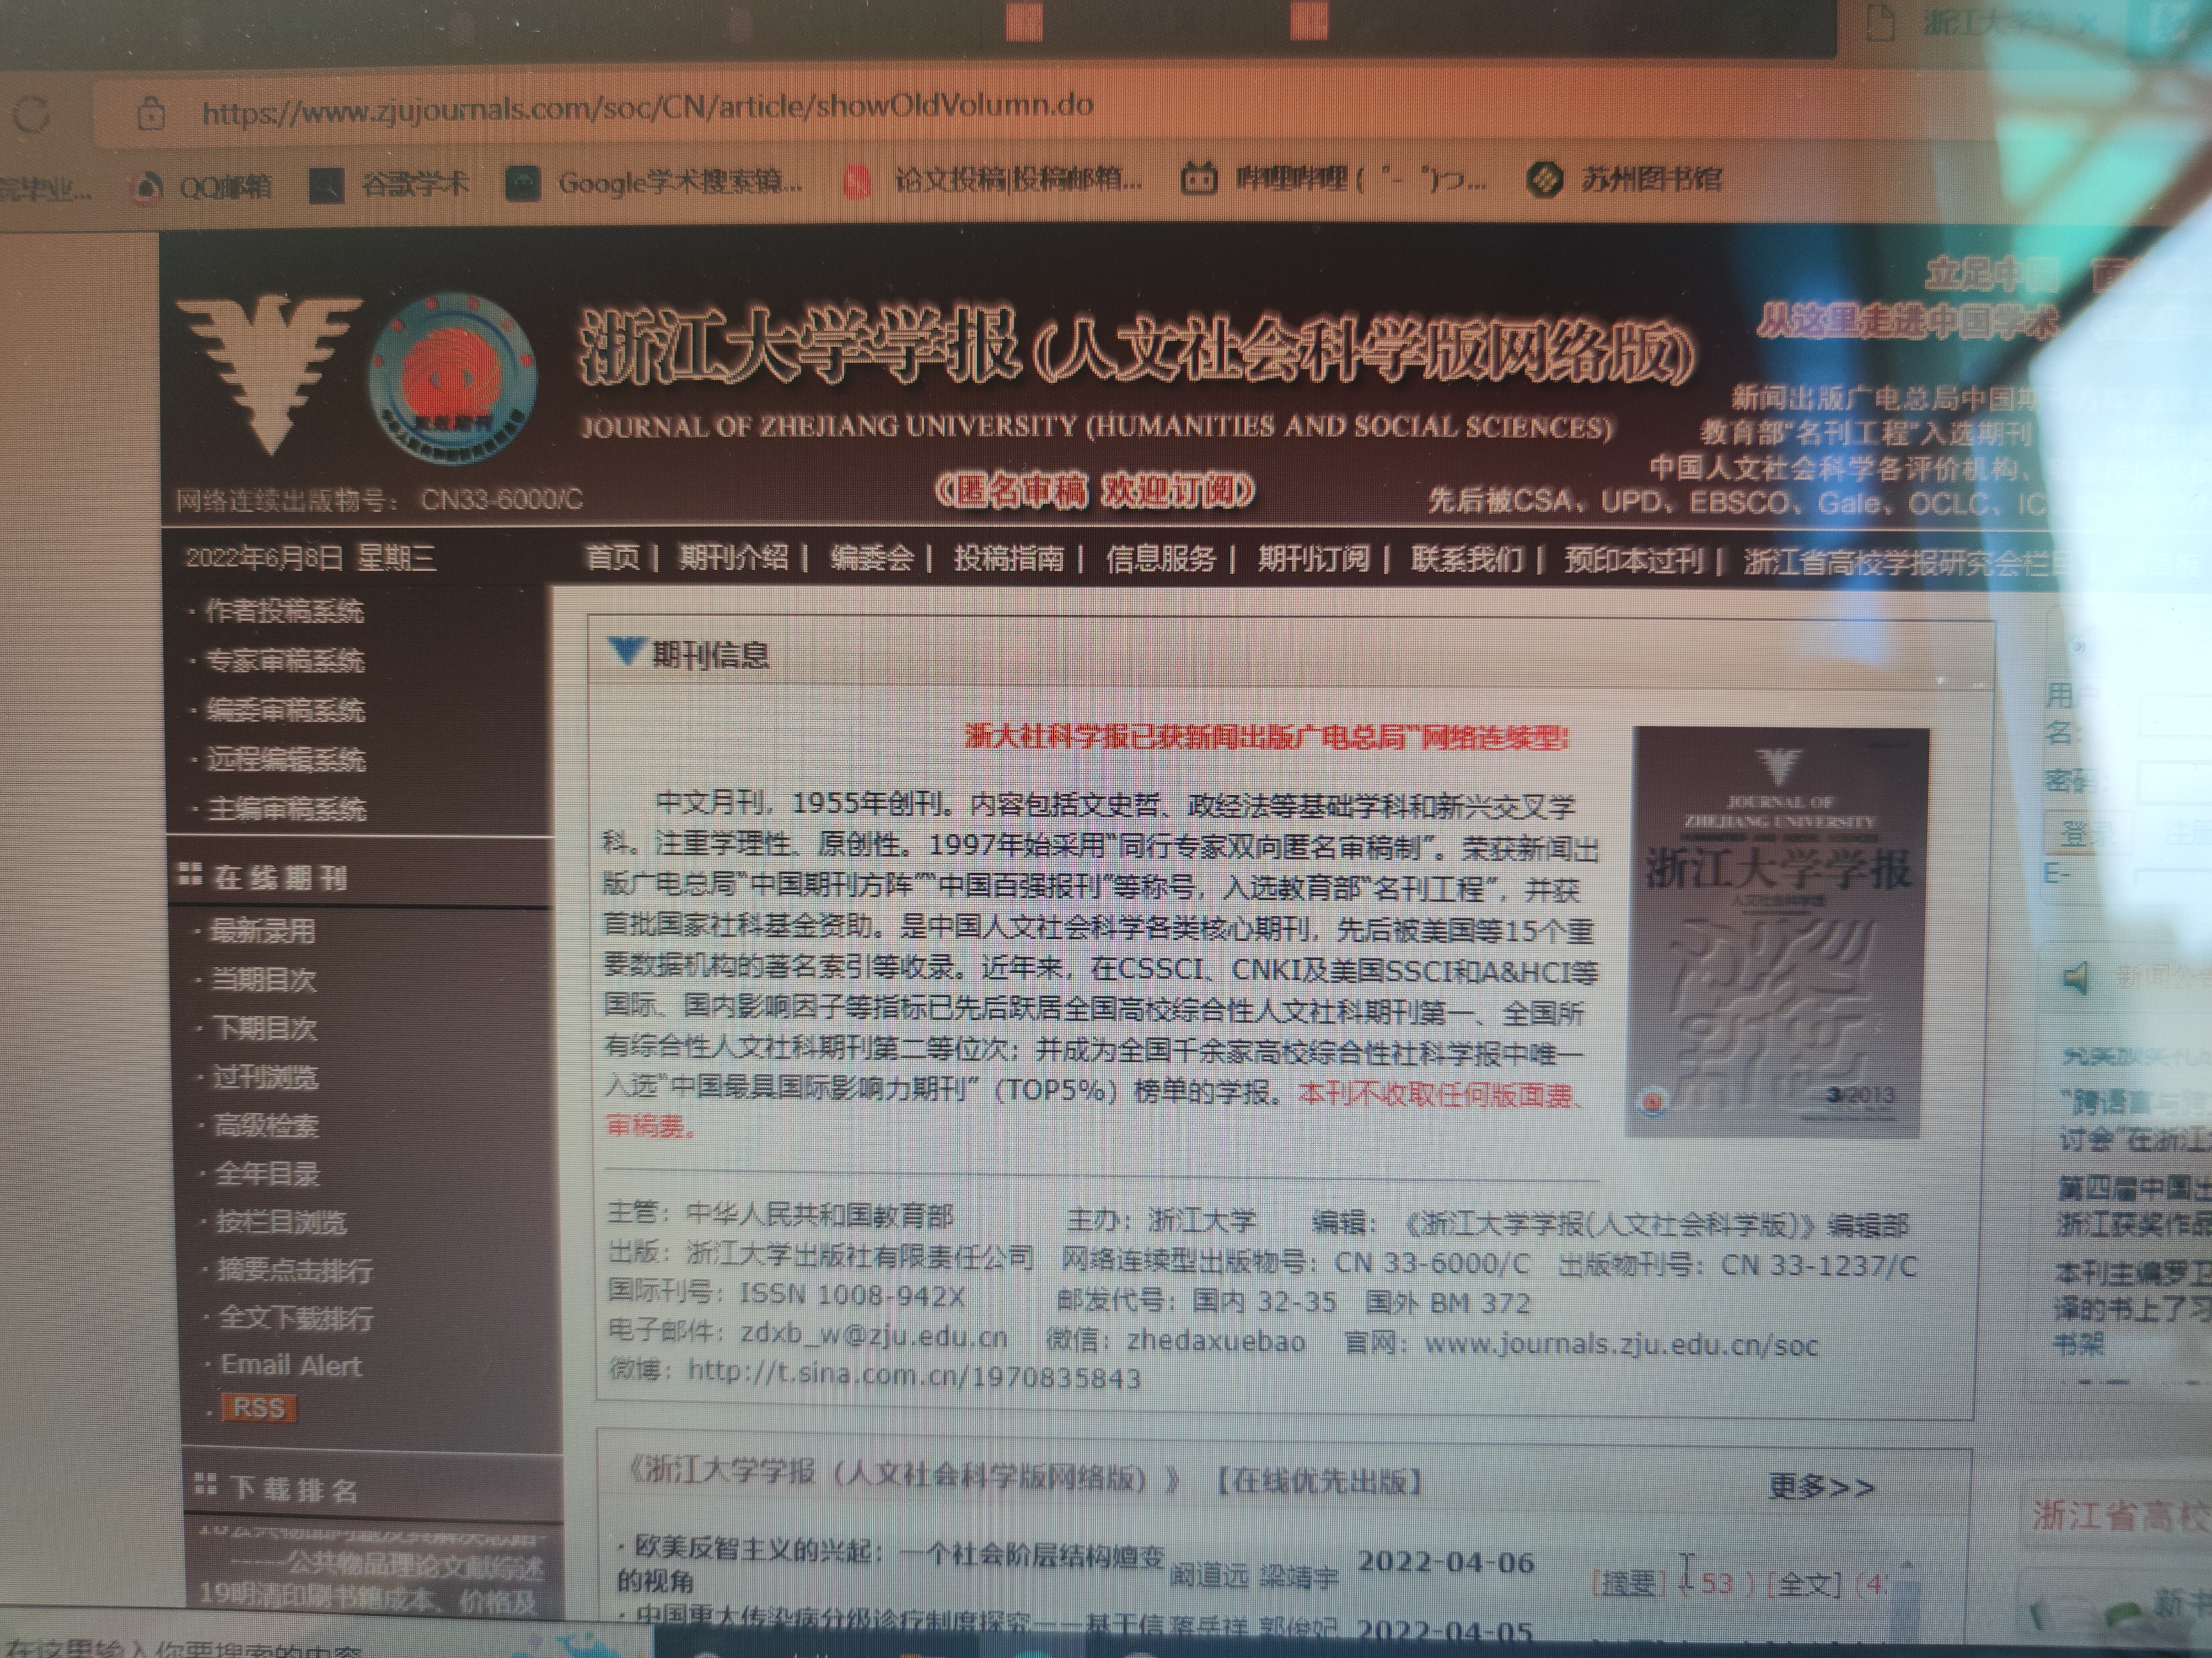2212x1658 pixels.
Task: Click ISSN 1008-942X text
Action: click(x=852, y=1296)
